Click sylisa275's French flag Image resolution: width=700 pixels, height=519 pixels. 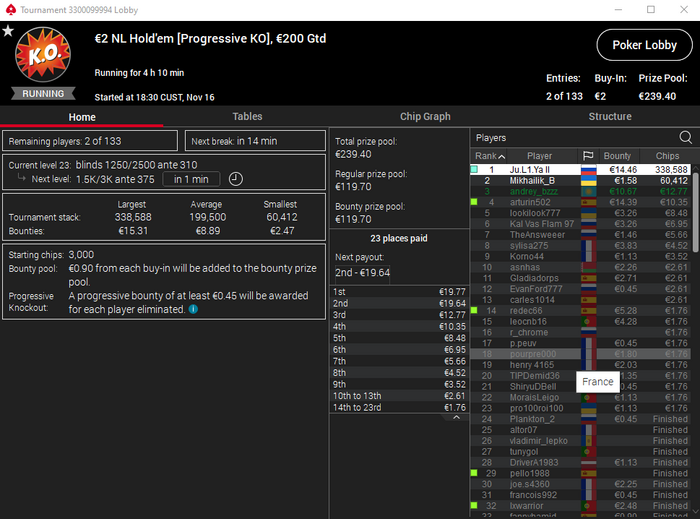588,246
